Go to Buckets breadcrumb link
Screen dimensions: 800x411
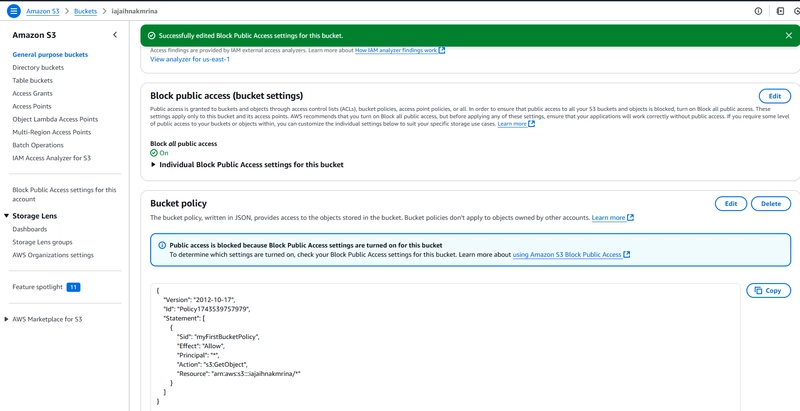(85, 11)
